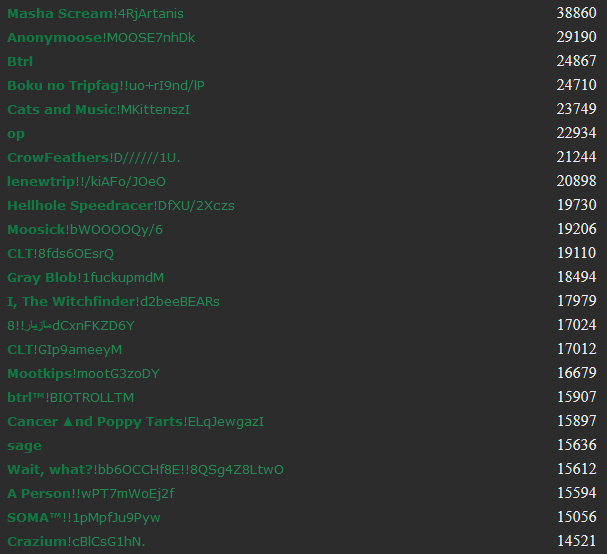Select the name Boku no Tripfag

tap(63, 86)
